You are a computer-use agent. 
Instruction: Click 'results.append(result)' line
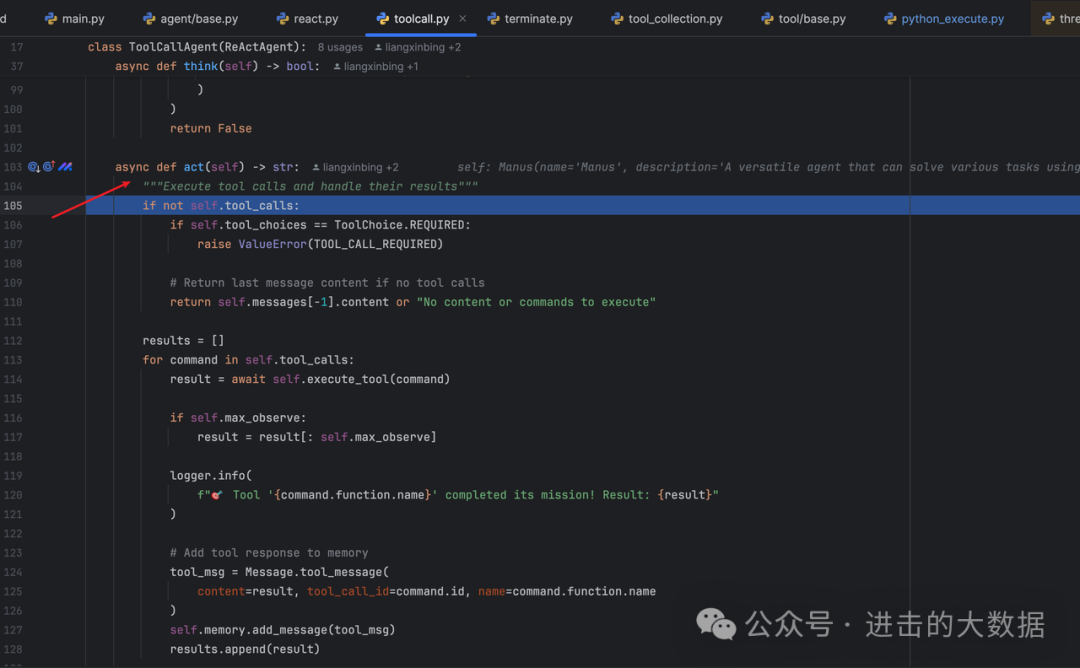tap(245, 649)
